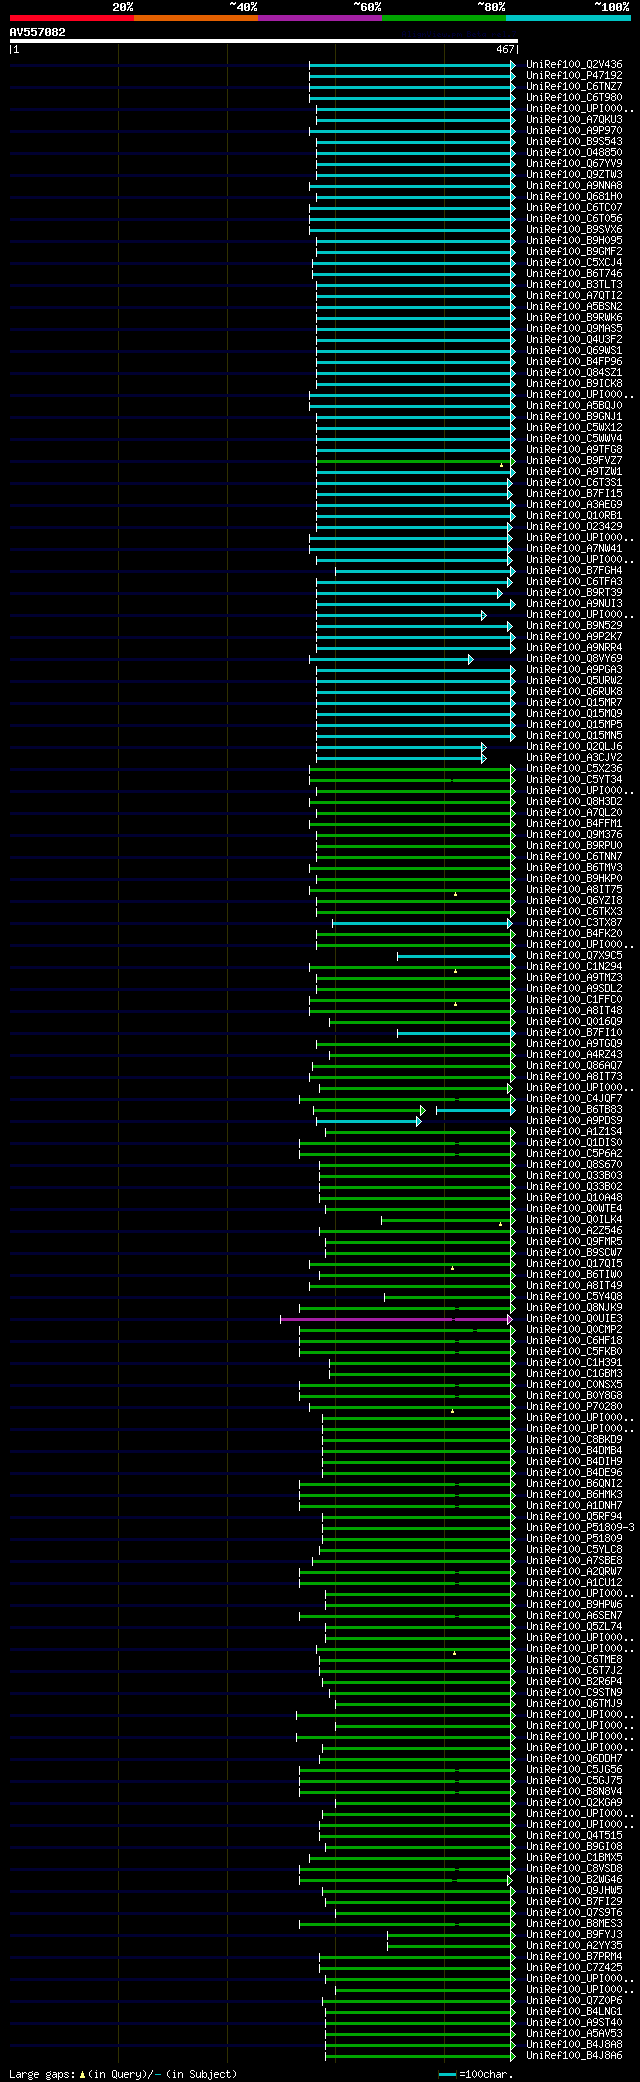Select hit label UniRef100_A8IT75
This screenshot has height=2082, width=640.
tap(574, 890)
